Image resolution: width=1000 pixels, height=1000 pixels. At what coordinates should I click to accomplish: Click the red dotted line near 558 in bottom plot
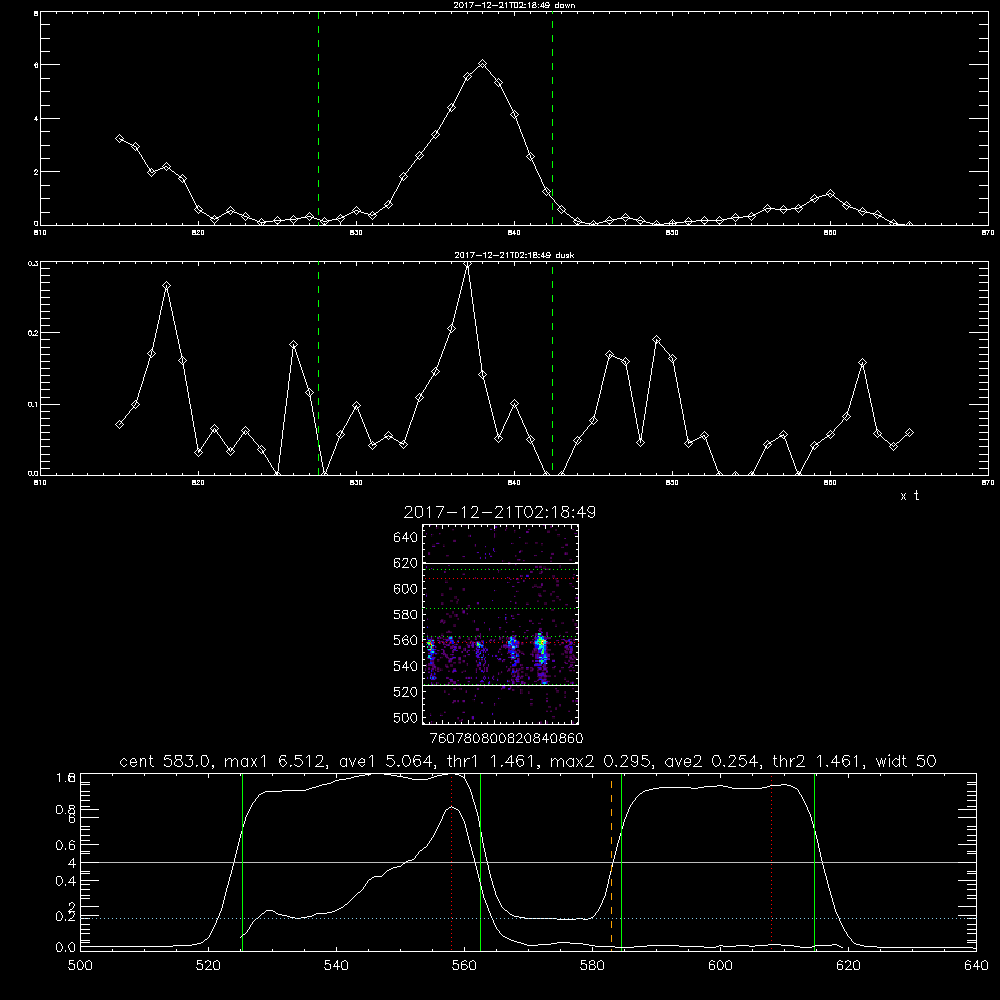click(x=452, y=861)
